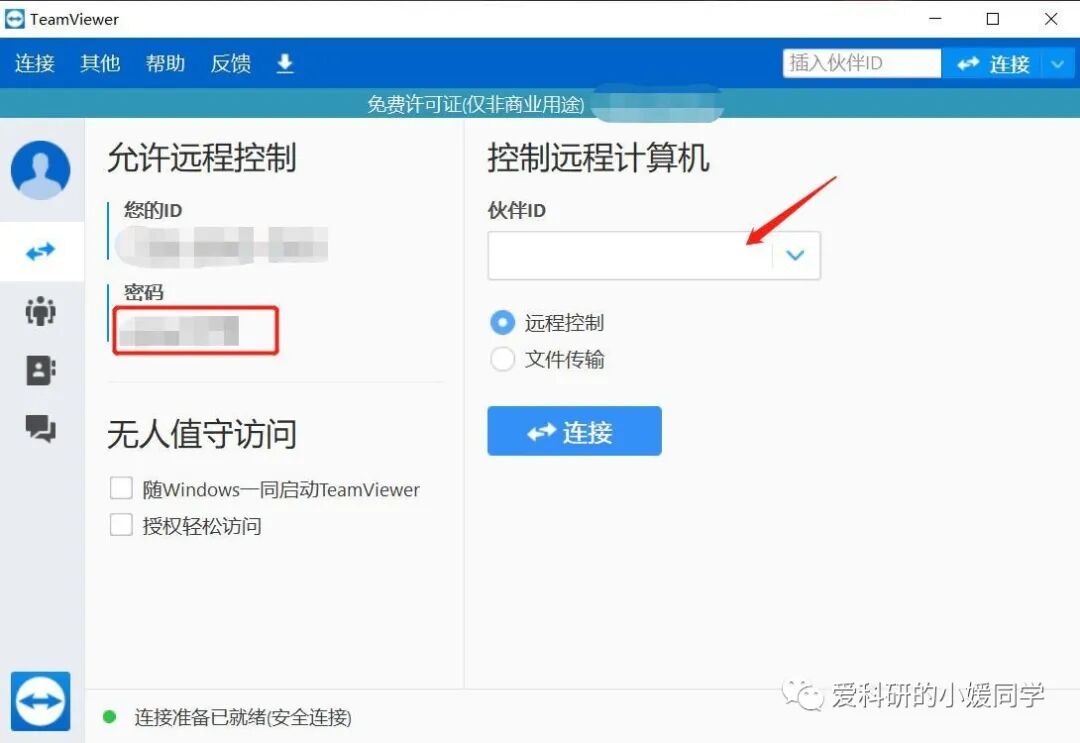
Task: Open the contacts book sidebar icon
Action: [41, 370]
